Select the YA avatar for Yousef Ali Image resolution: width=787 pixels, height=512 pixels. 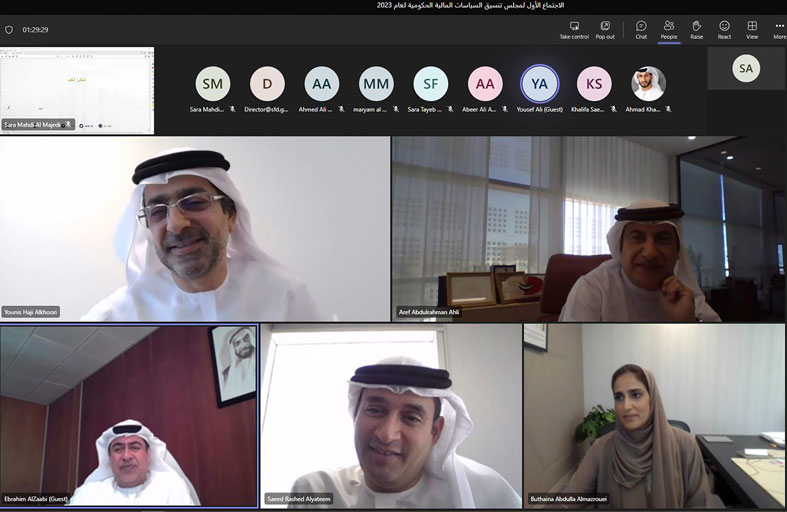[x=540, y=84]
